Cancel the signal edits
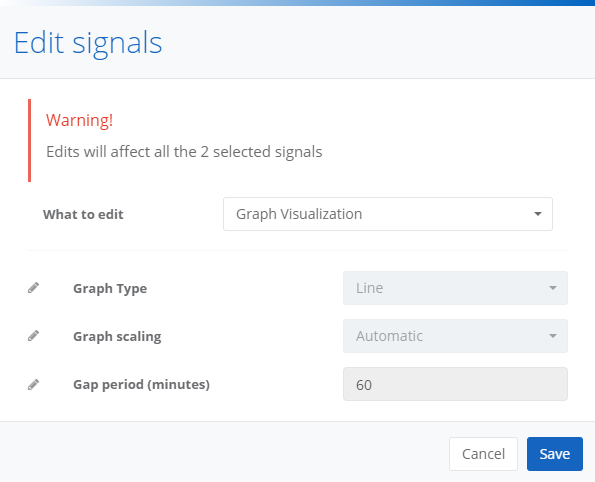 tap(483, 454)
